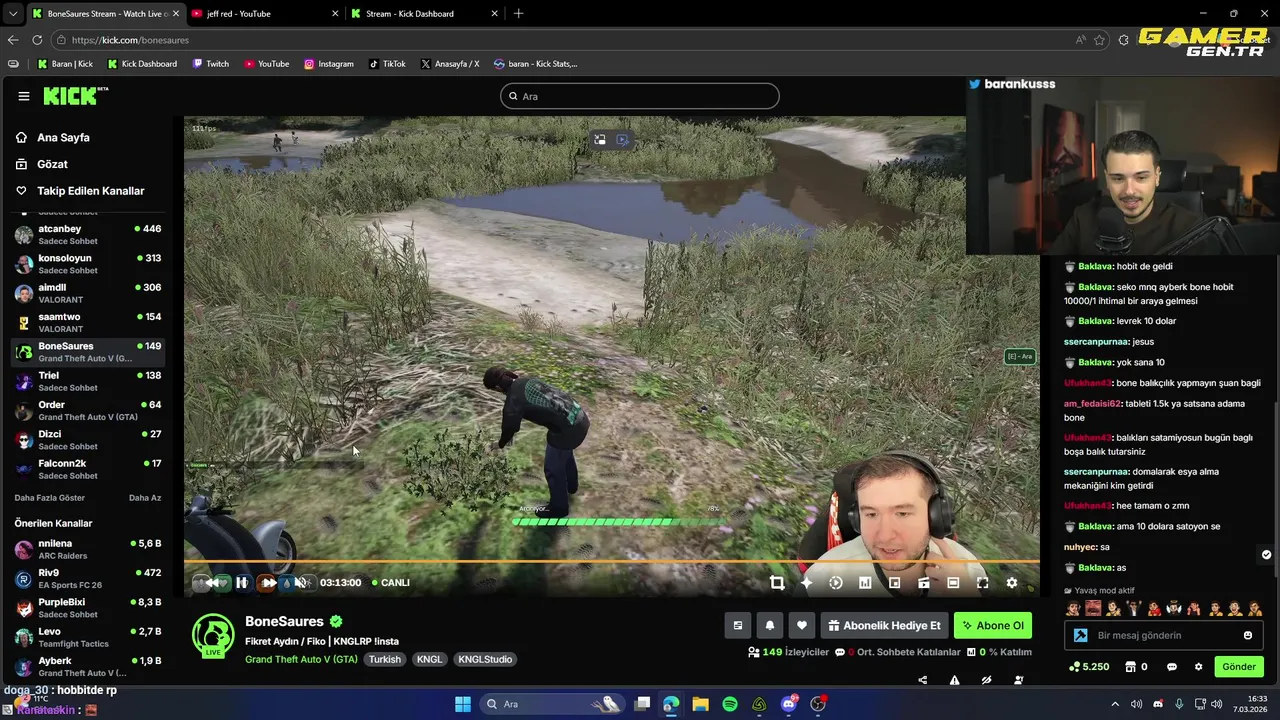Image resolution: width=1280 pixels, height=720 pixels.
Task: Open recommended channel nnilena
Action: [x=88, y=549]
